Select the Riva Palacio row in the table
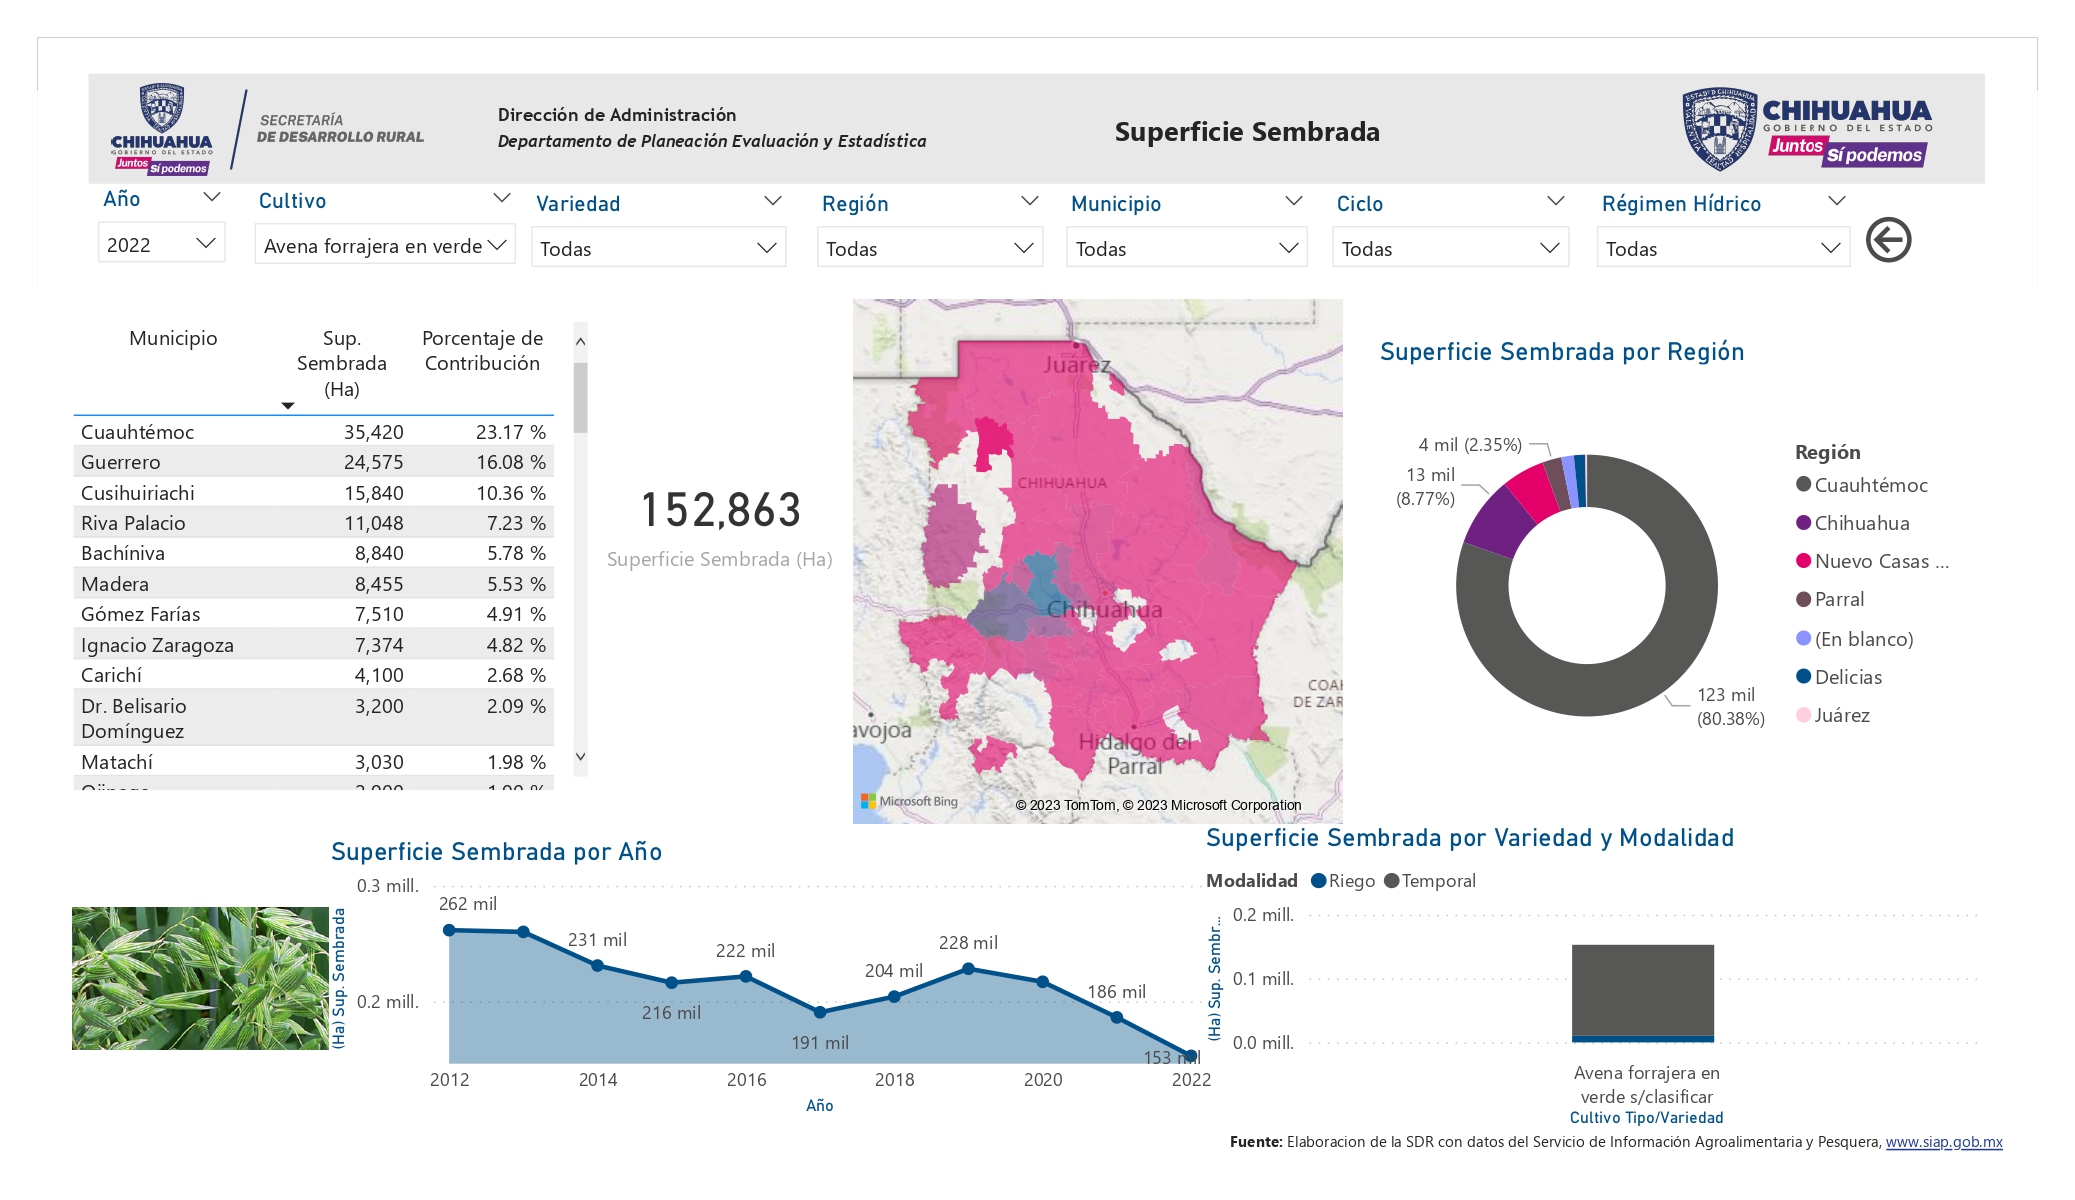2075x1200 pixels. pos(314,523)
